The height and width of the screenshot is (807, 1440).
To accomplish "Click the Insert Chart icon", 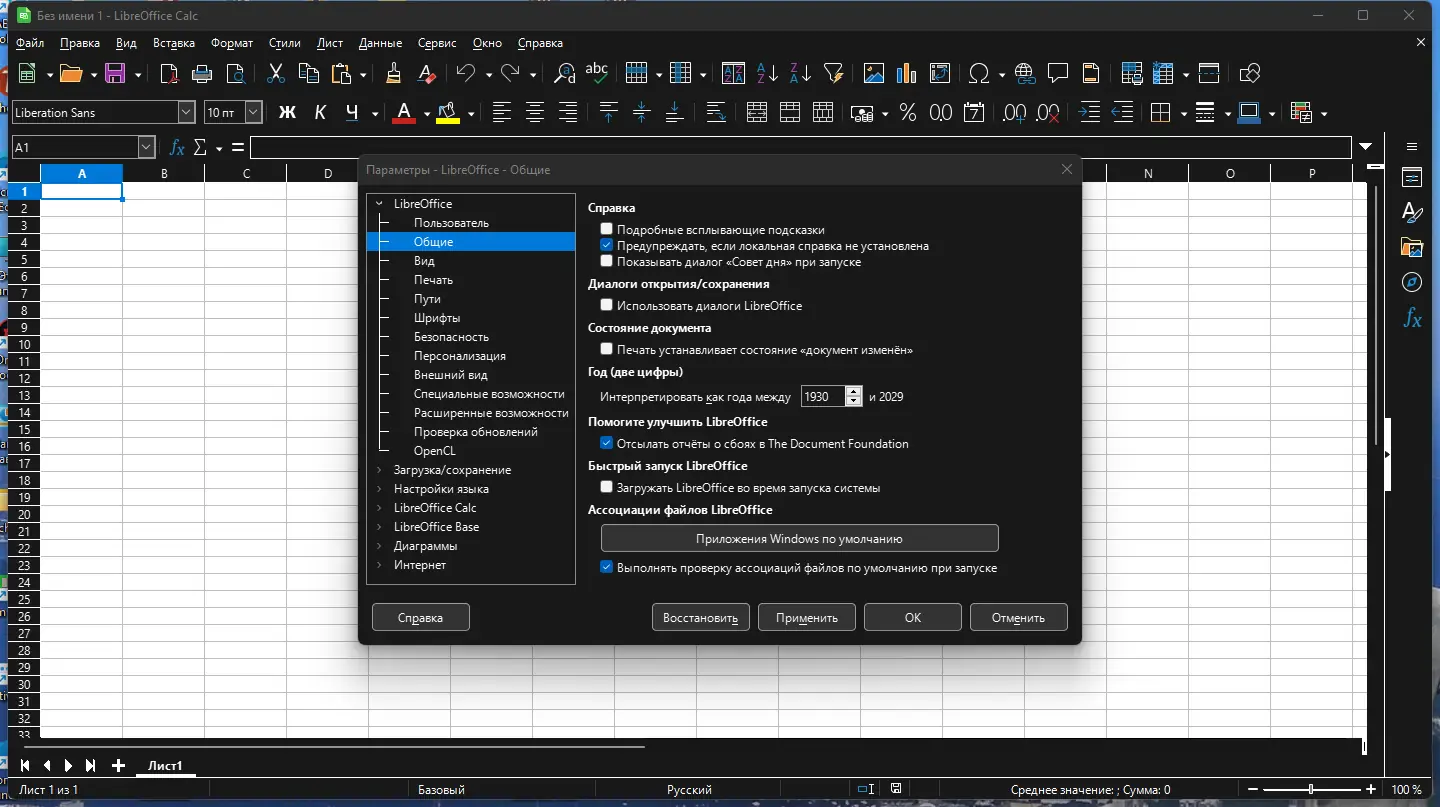I will pyautogui.click(x=907, y=74).
